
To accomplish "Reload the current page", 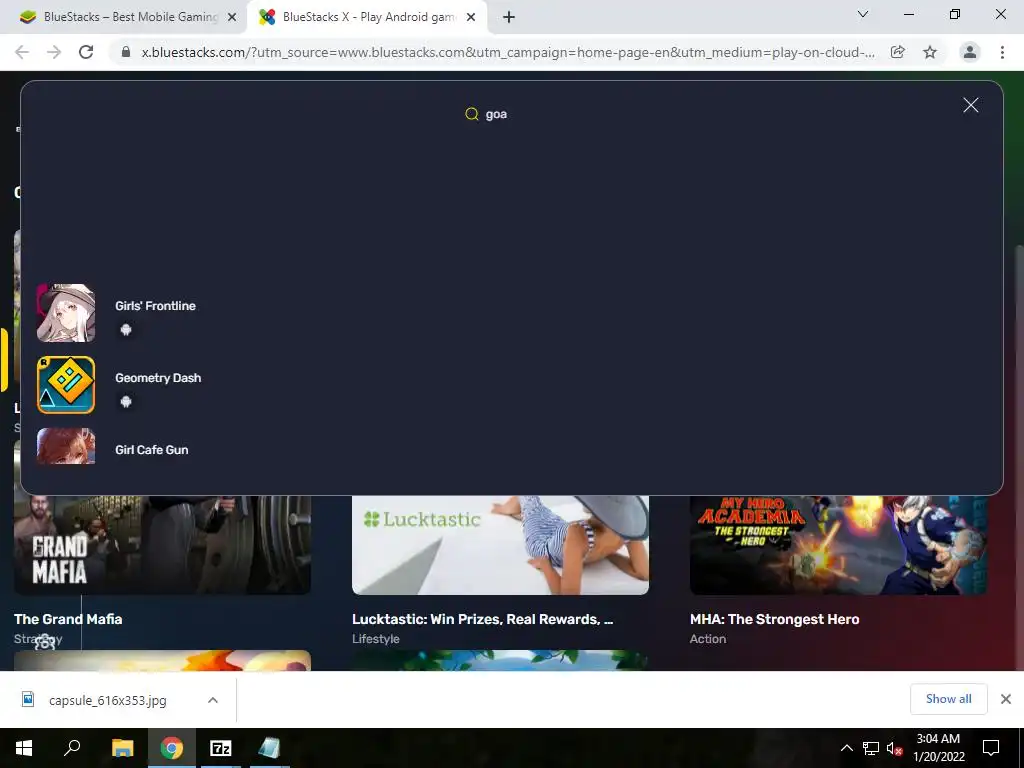I will click(86, 52).
